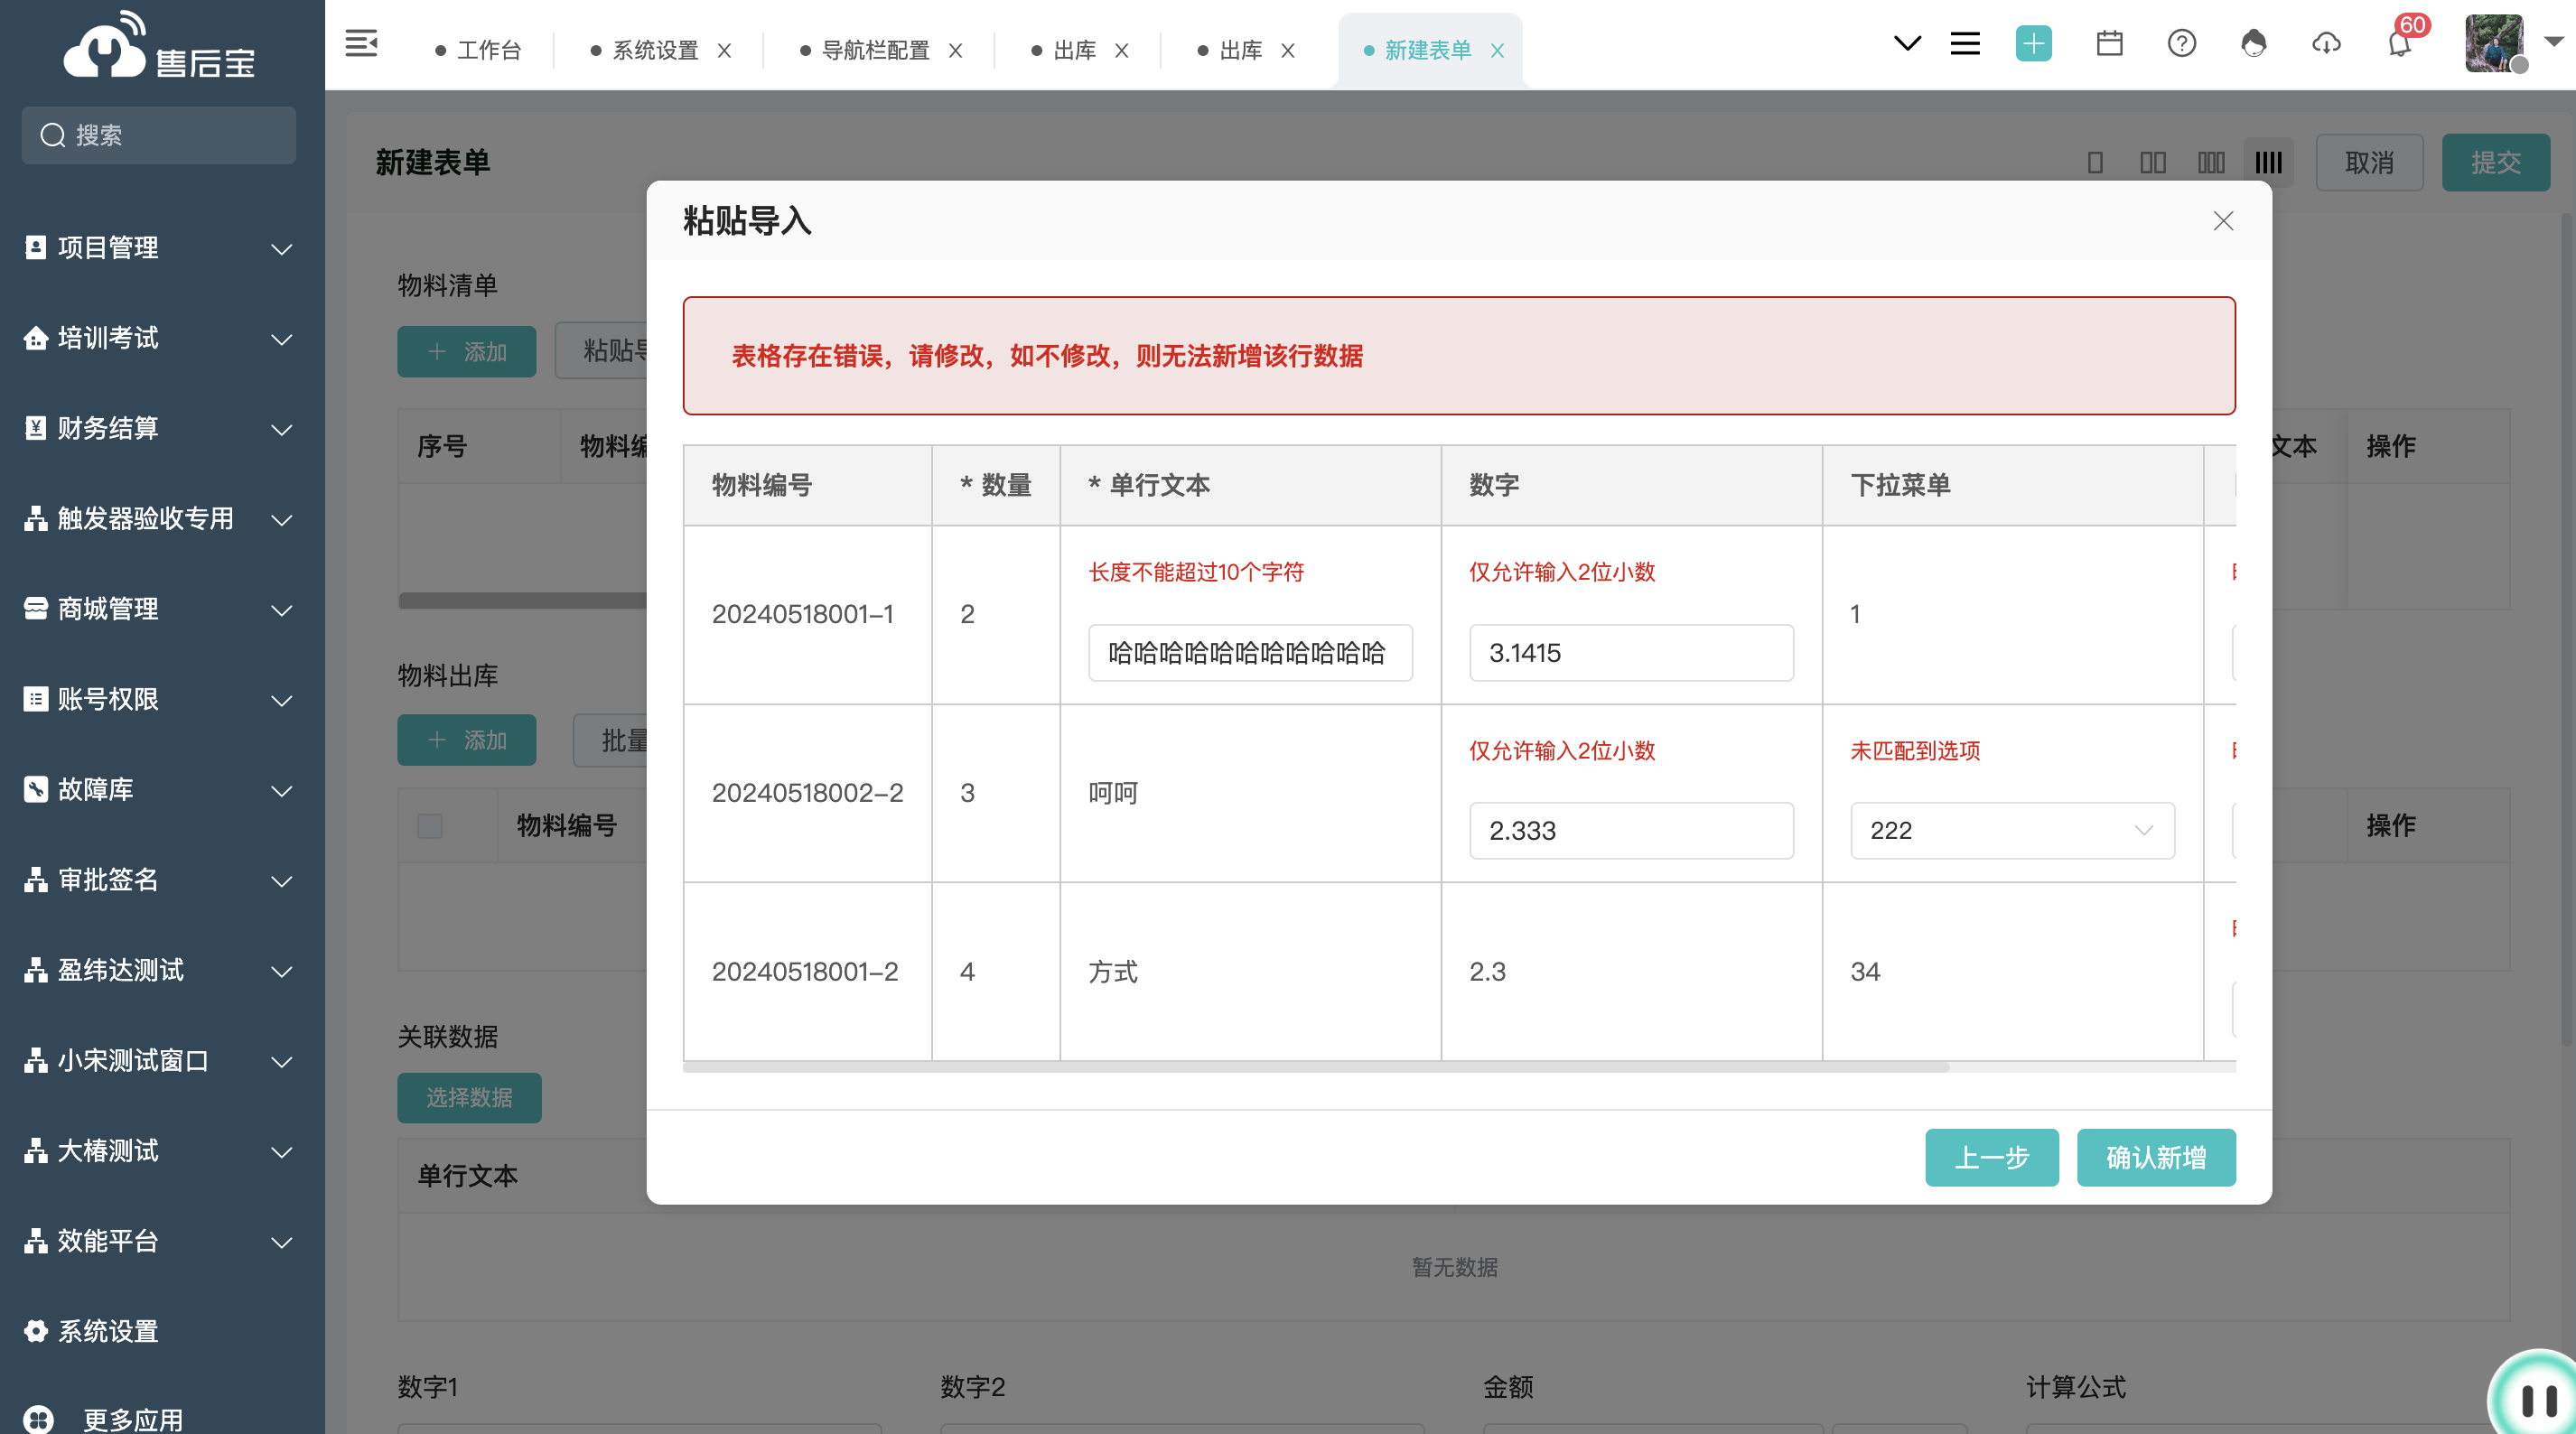Click the dialog table horizontal scrollbar
2576x1434 pixels.
[x=1316, y=1067]
